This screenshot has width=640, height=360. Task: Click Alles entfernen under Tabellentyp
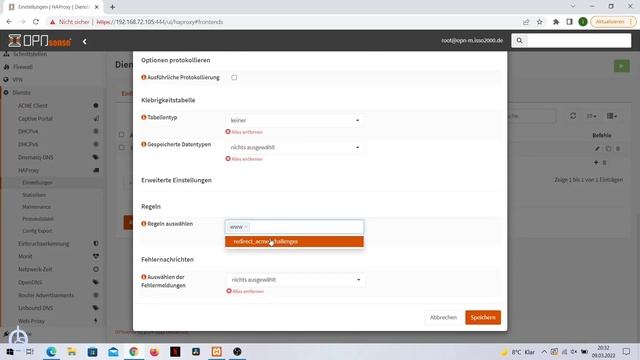[x=244, y=132]
